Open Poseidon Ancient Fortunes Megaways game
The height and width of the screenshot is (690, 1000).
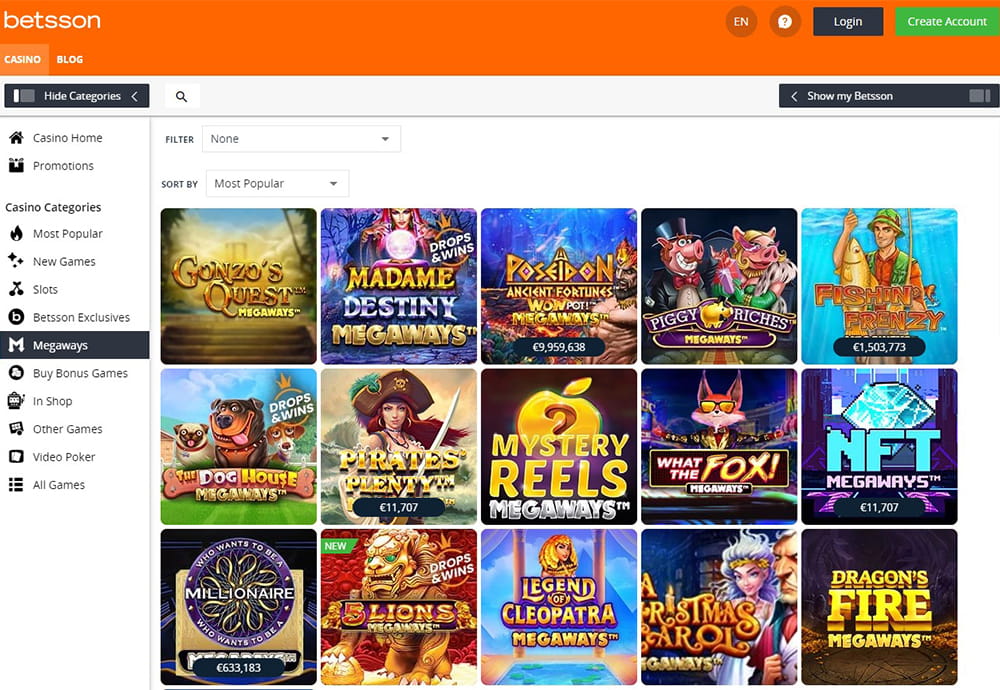click(559, 286)
